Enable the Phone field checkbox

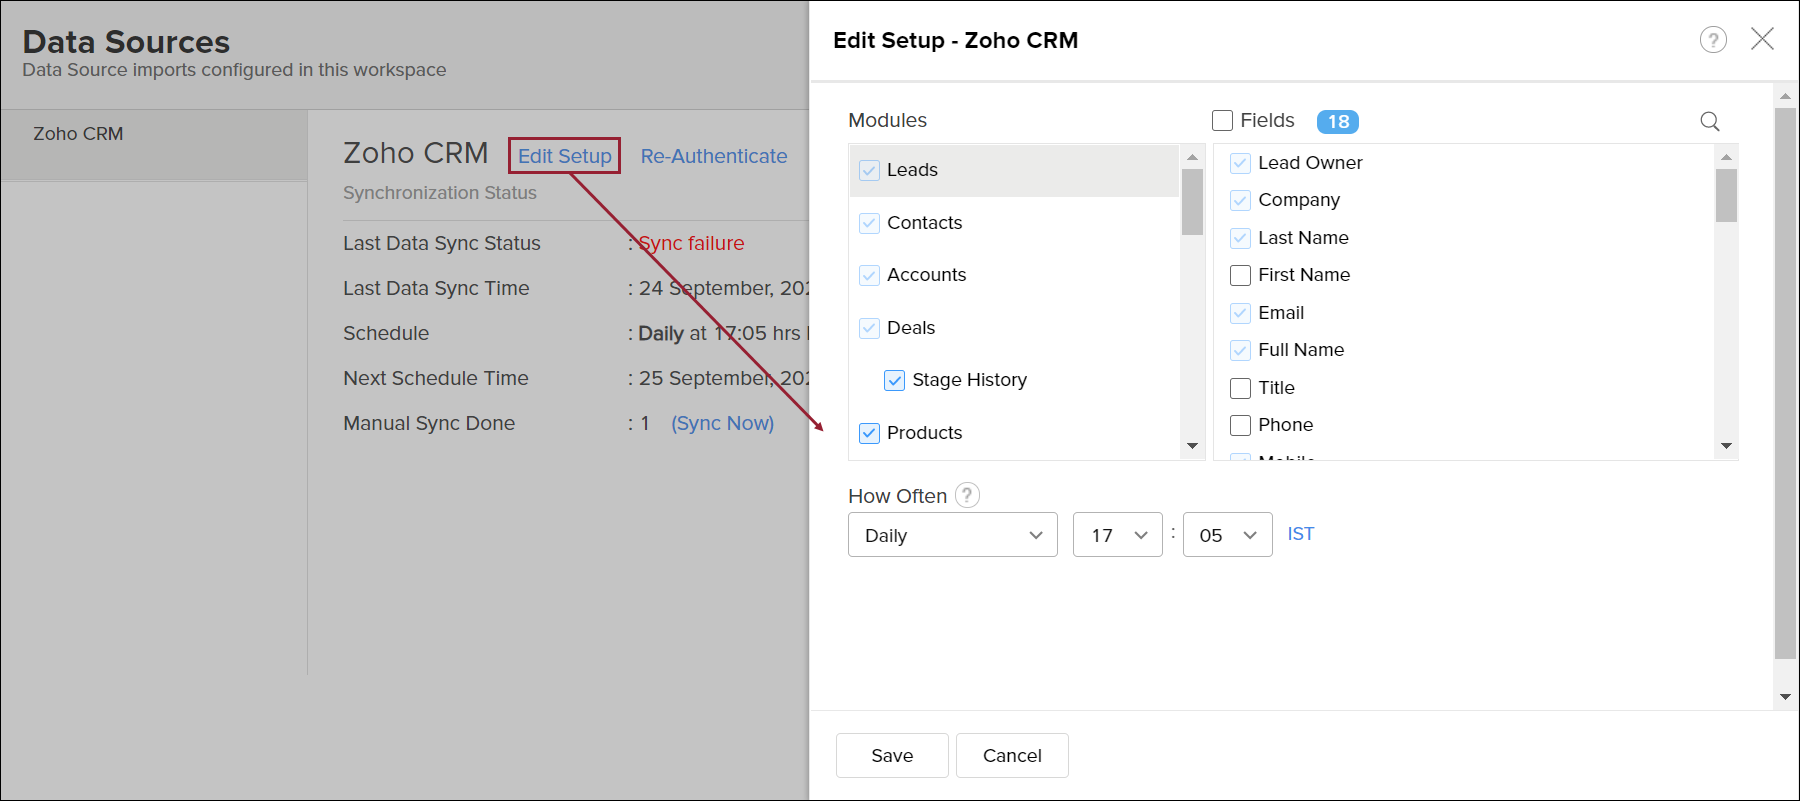(1240, 425)
